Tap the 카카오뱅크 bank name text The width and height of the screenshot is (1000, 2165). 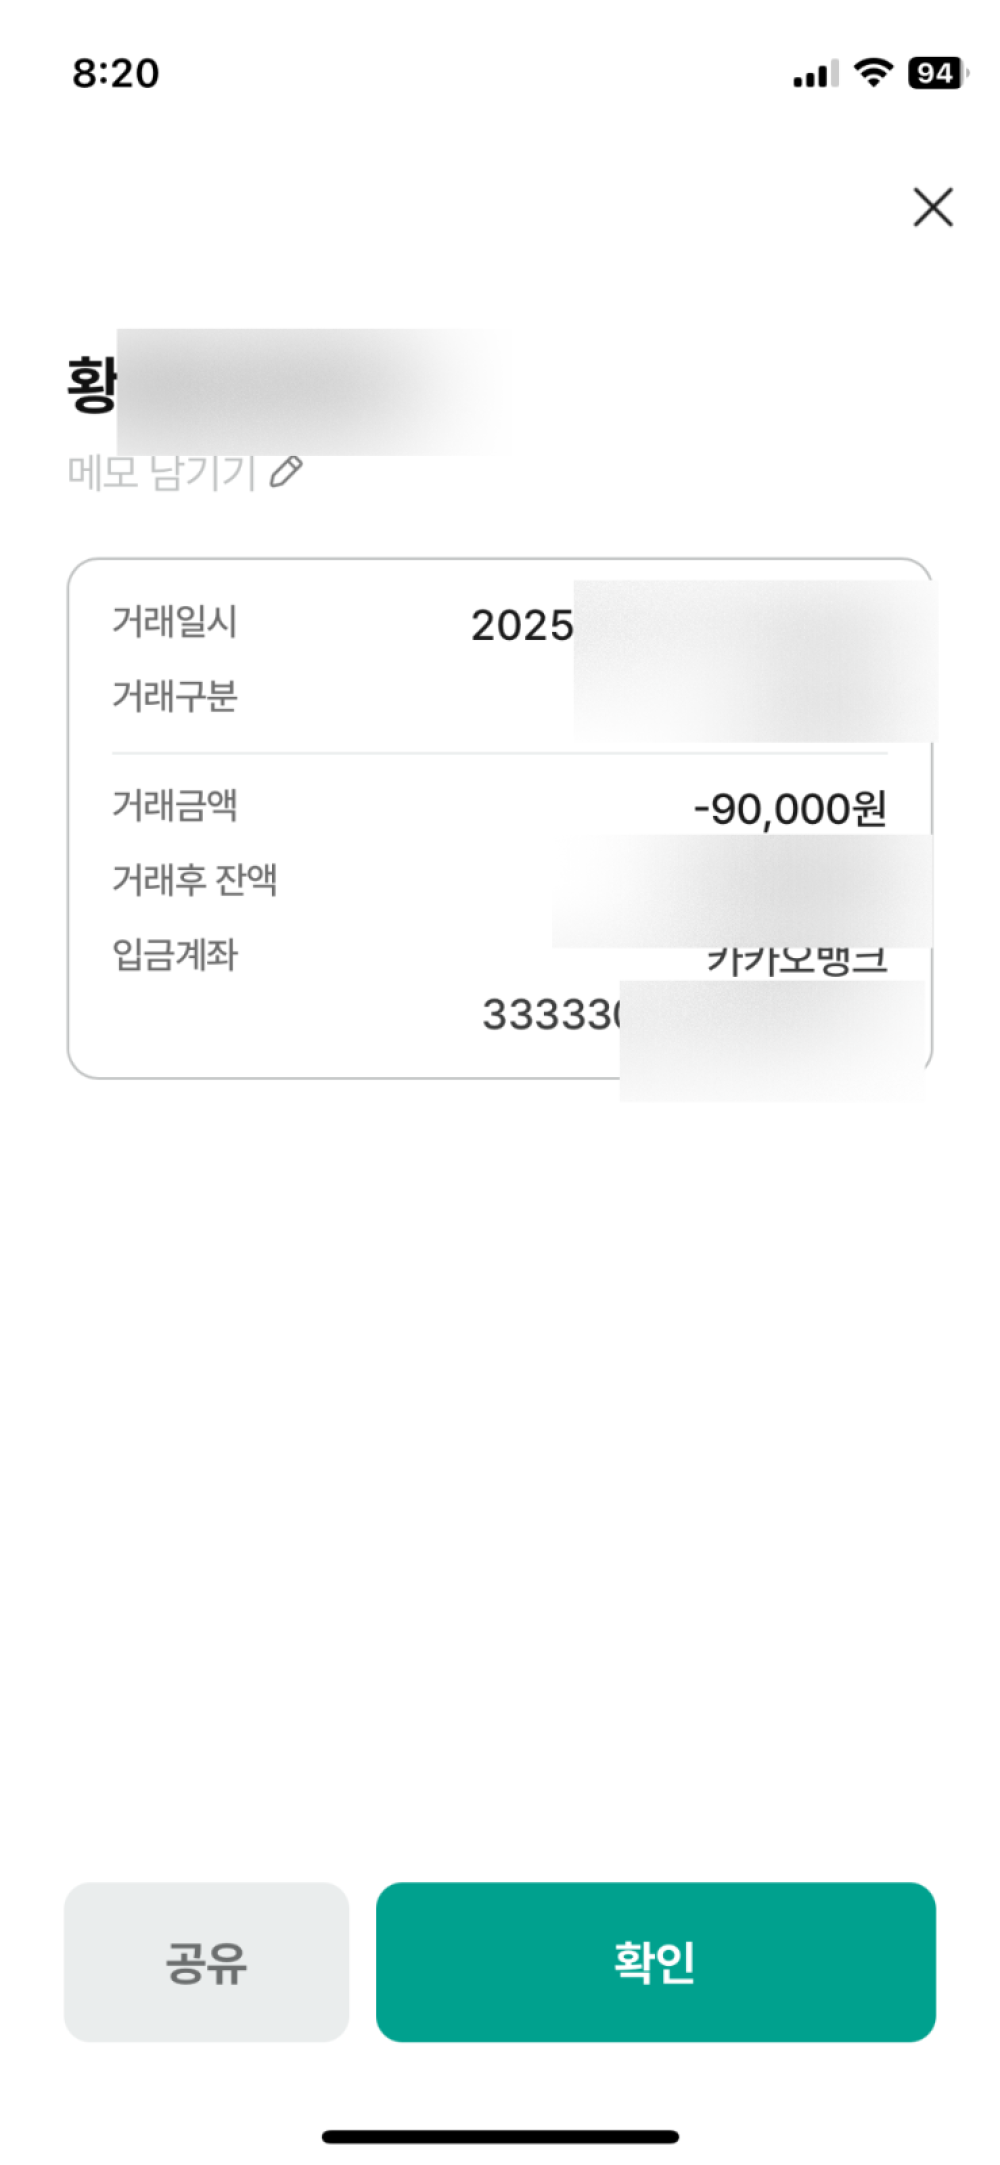(796, 962)
